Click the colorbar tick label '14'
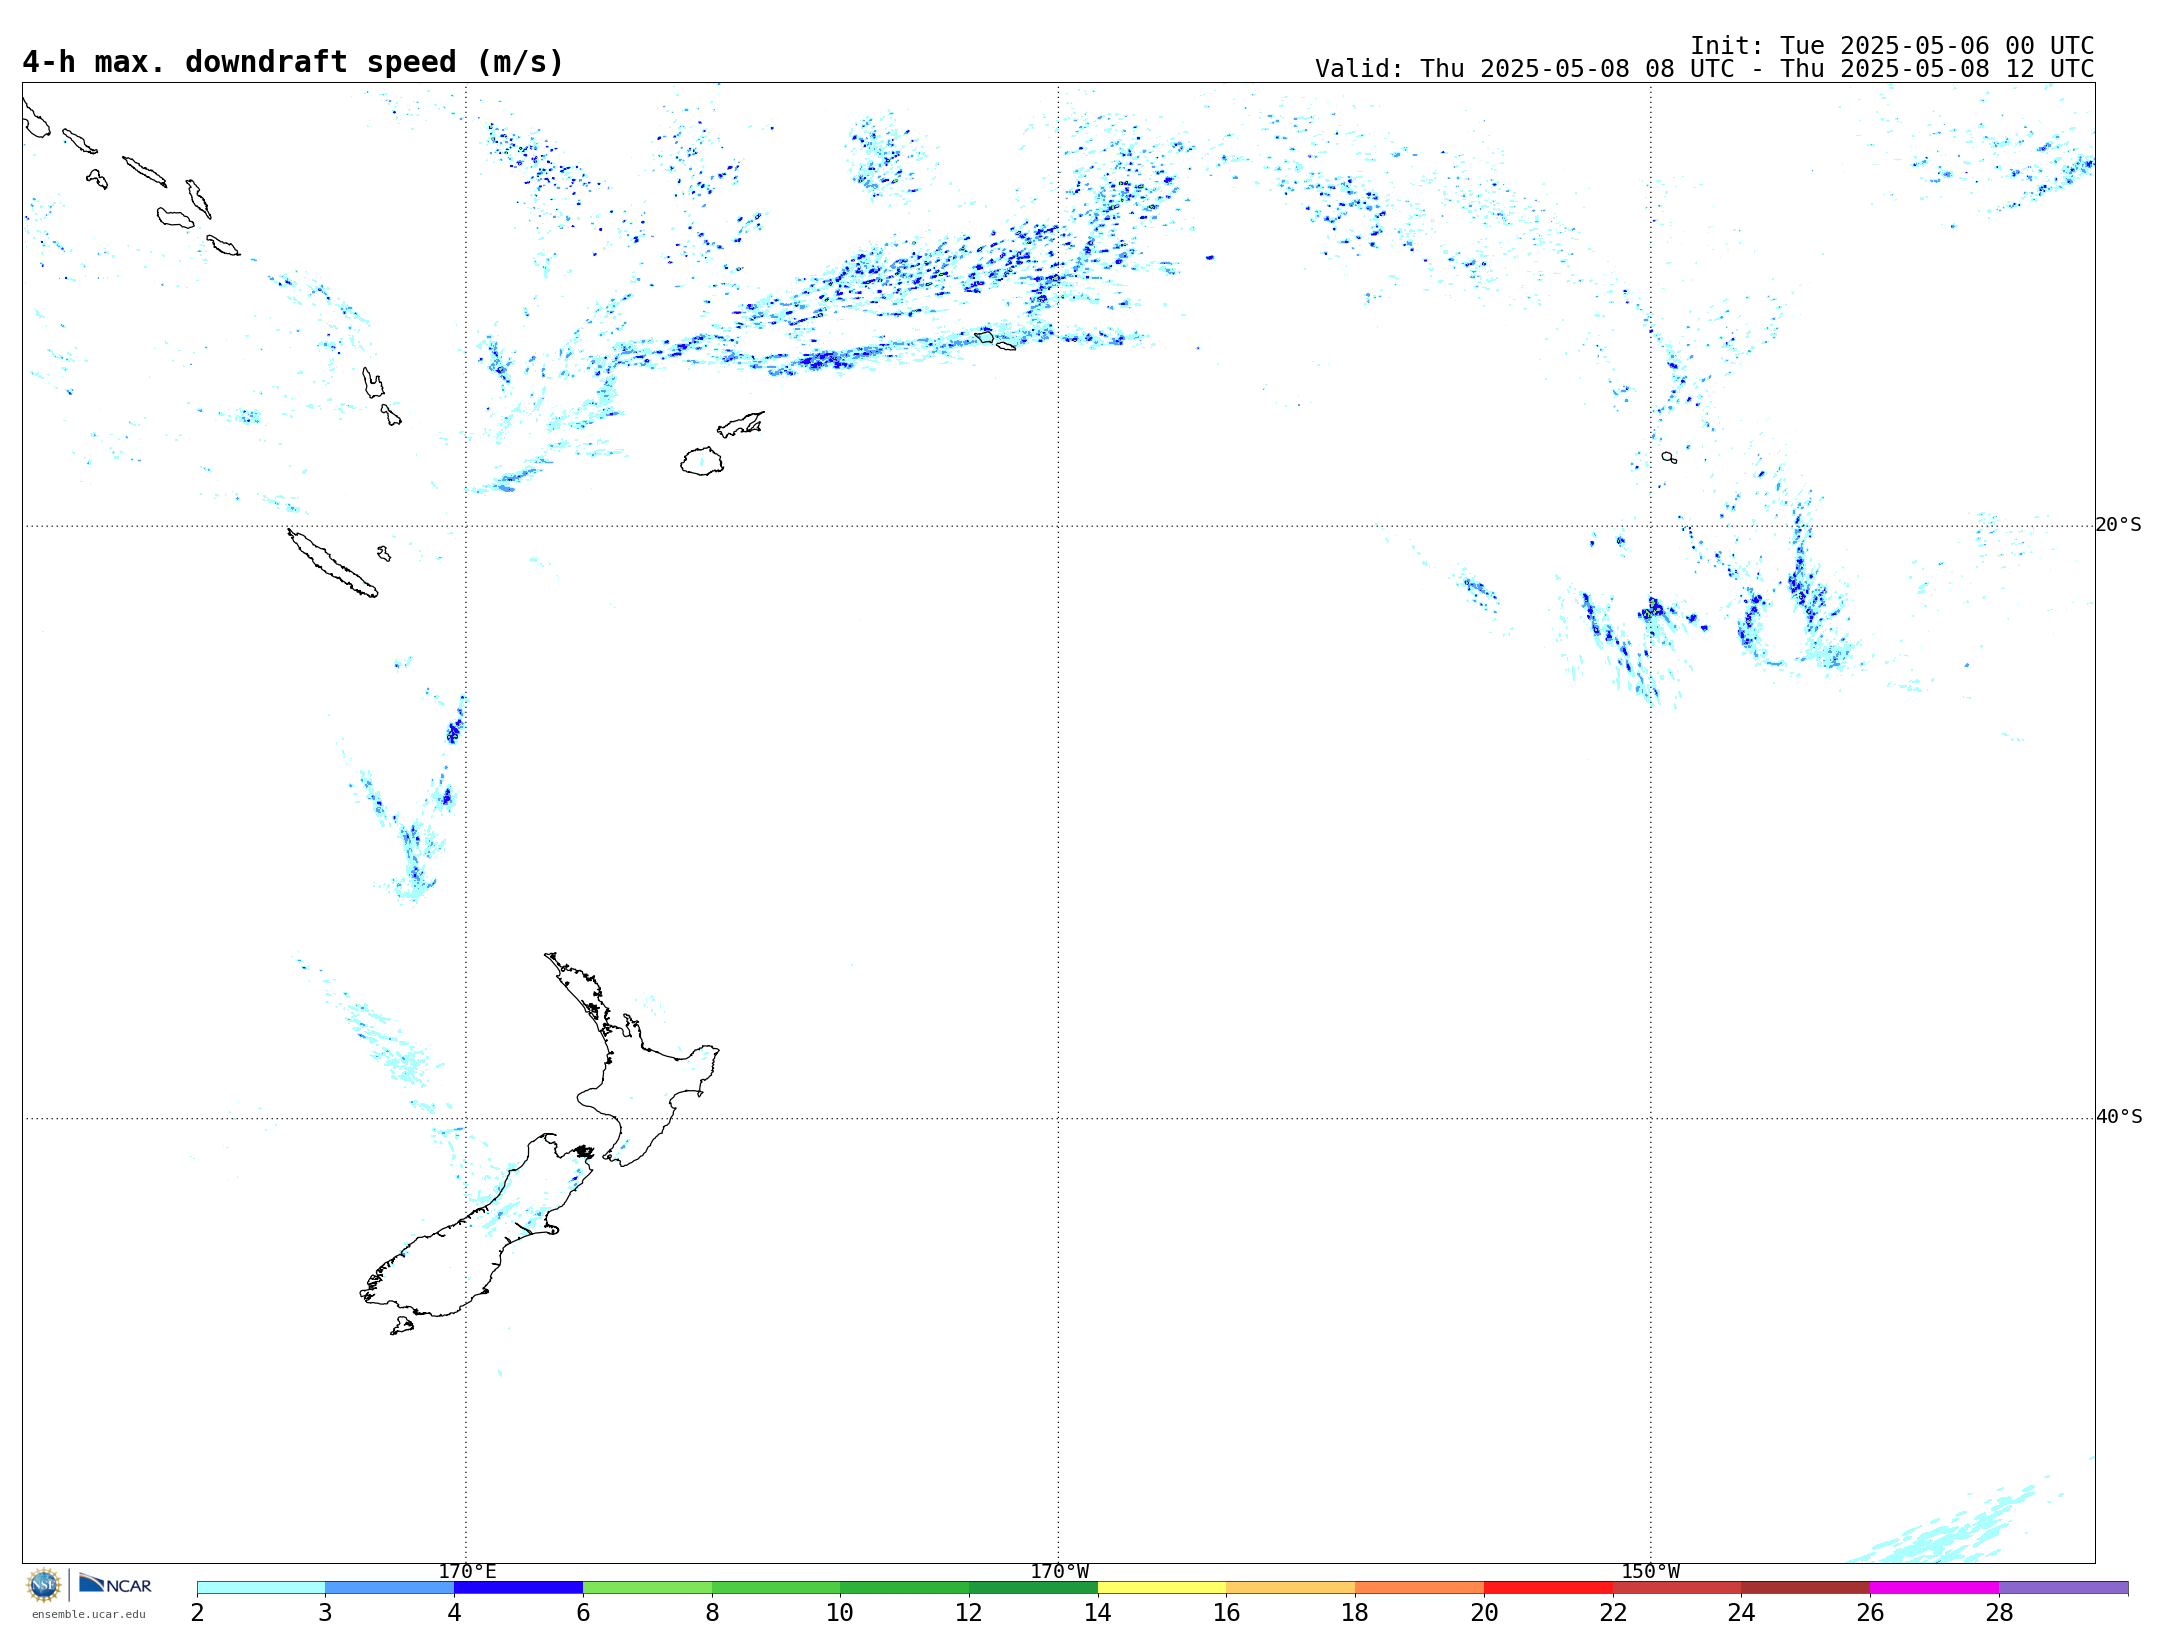This screenshot has height=1626, width=2160. [x=1098, y=1612]
